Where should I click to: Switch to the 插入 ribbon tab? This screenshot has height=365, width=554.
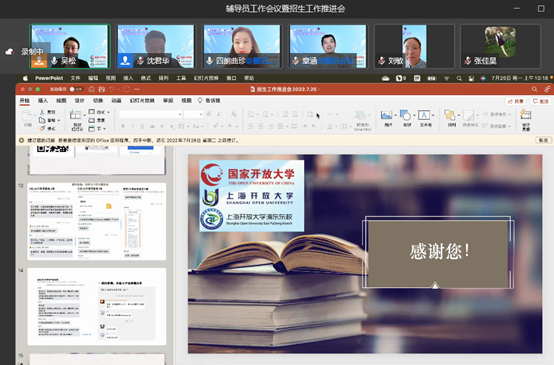[x=43, y=101]
